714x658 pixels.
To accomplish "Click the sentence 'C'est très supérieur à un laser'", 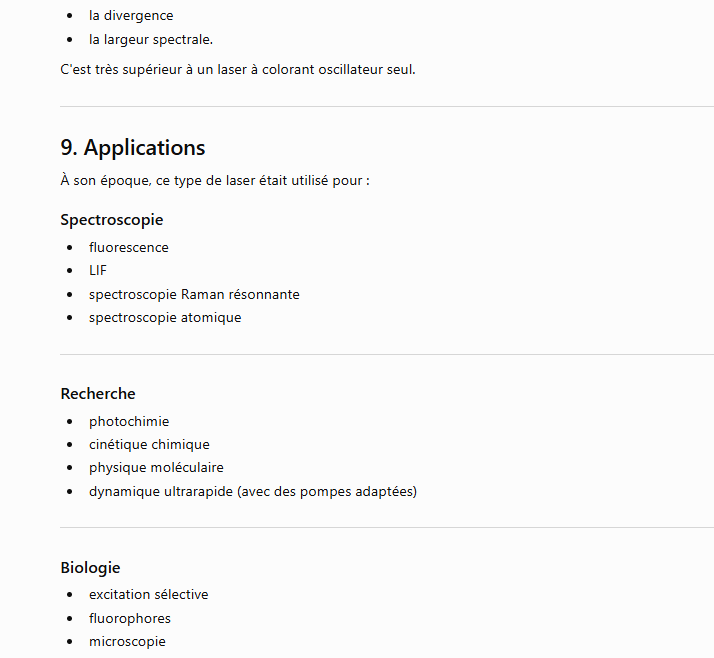I will tap(238, 70).
